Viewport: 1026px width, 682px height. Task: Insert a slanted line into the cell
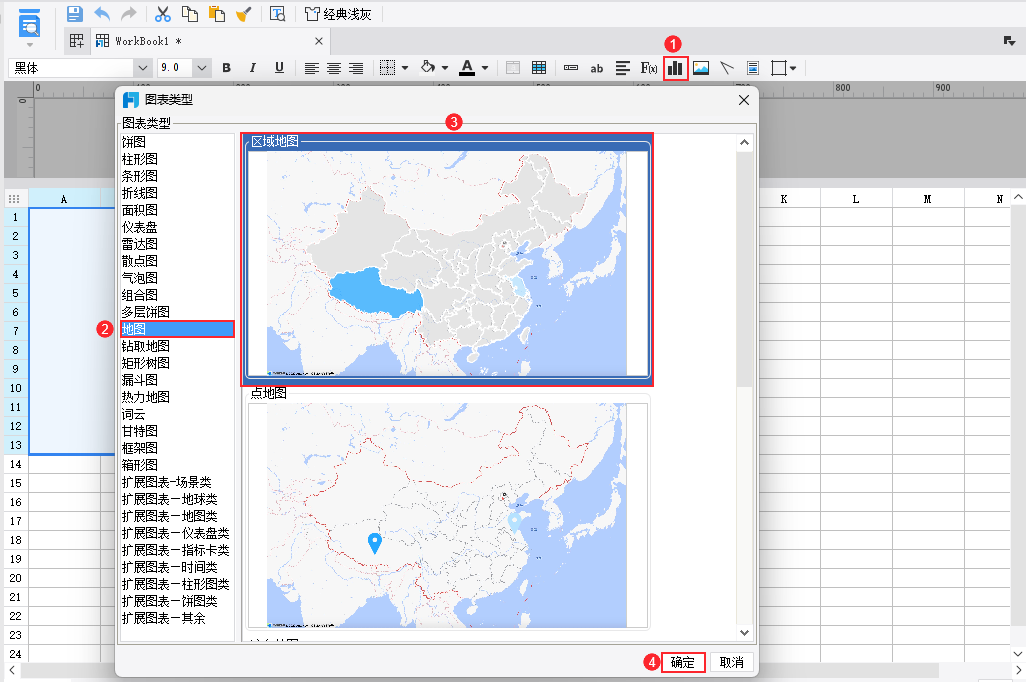[x=726, y=67]
